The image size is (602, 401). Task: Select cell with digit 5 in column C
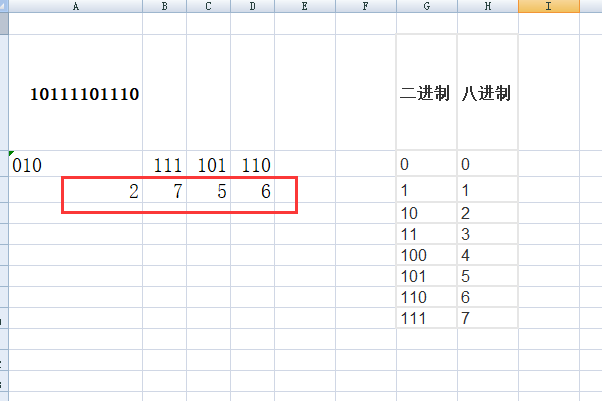tap(208, 190)
